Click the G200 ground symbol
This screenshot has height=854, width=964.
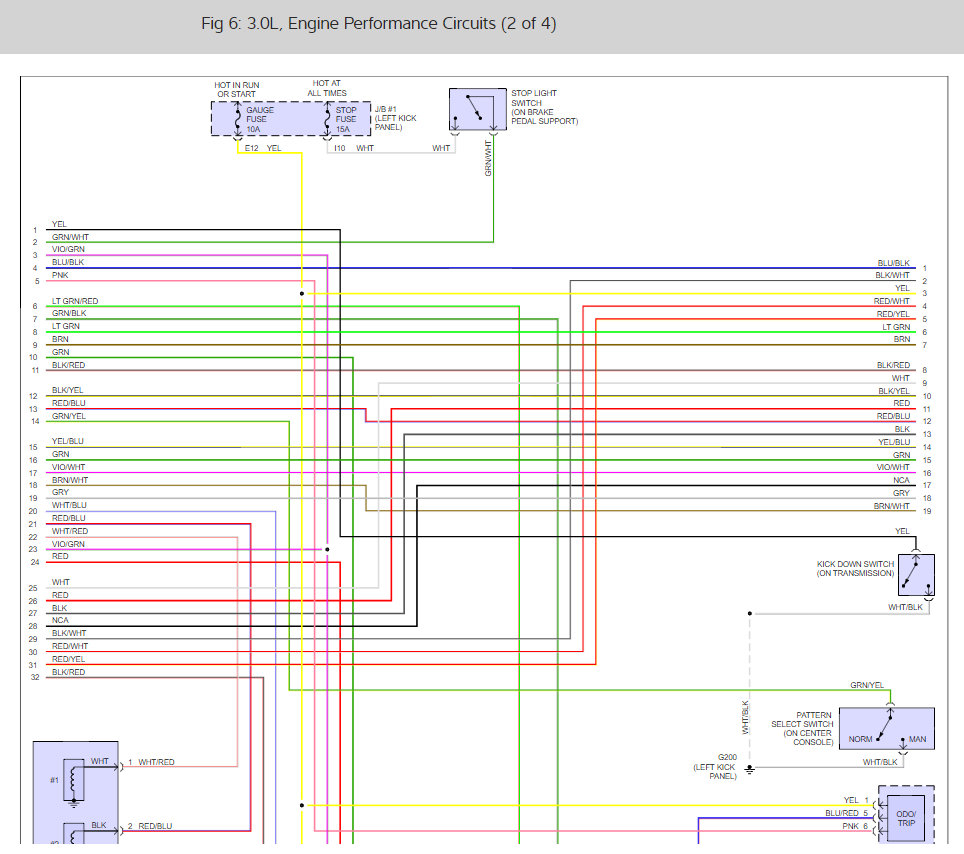(x=749, y=769)
